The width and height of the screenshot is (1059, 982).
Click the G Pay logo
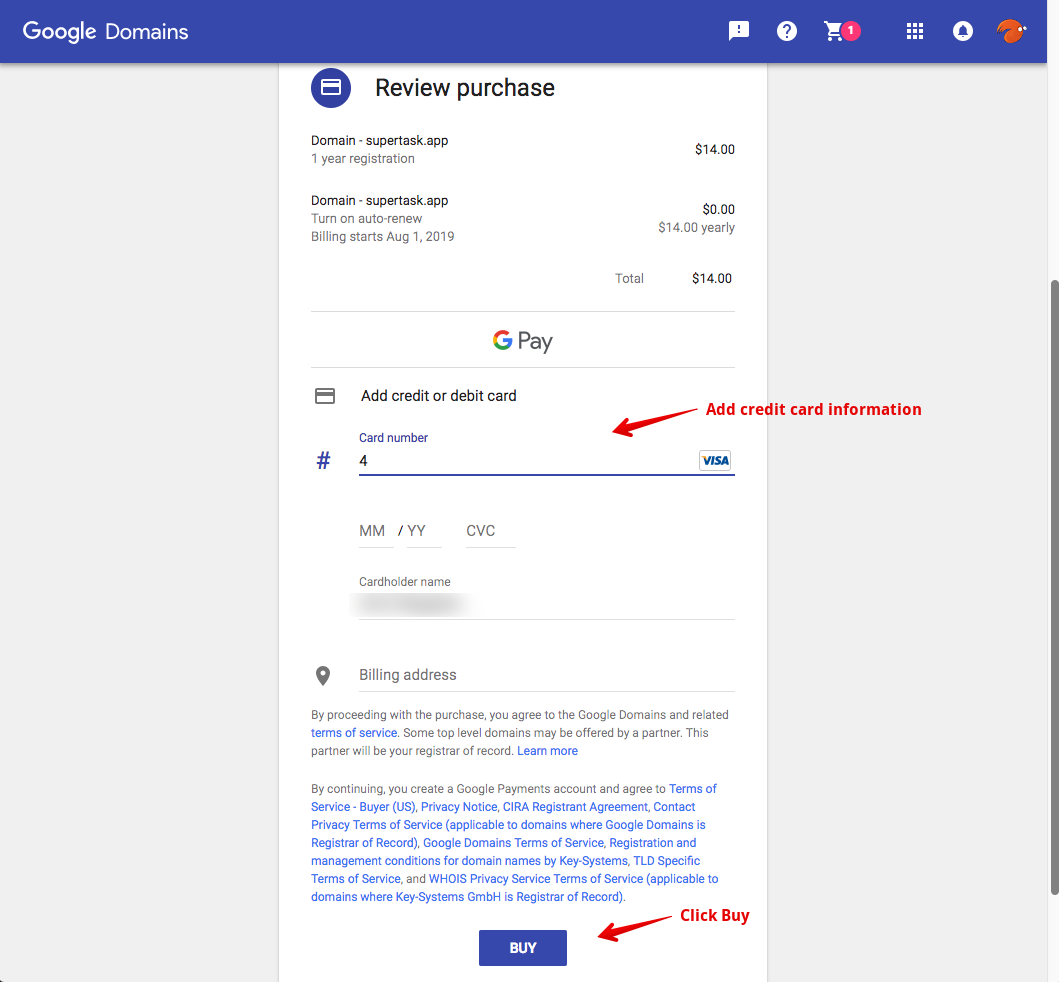[x=523, y=340]
